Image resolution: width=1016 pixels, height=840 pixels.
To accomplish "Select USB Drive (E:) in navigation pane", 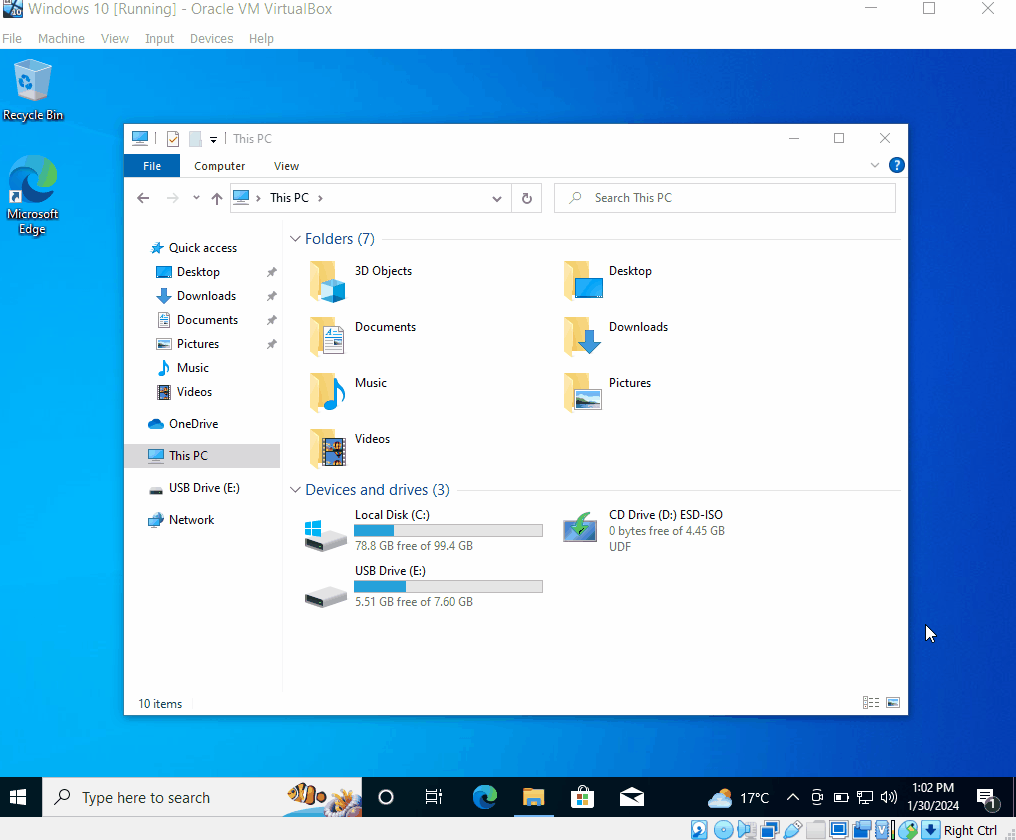I will [204, 487].
